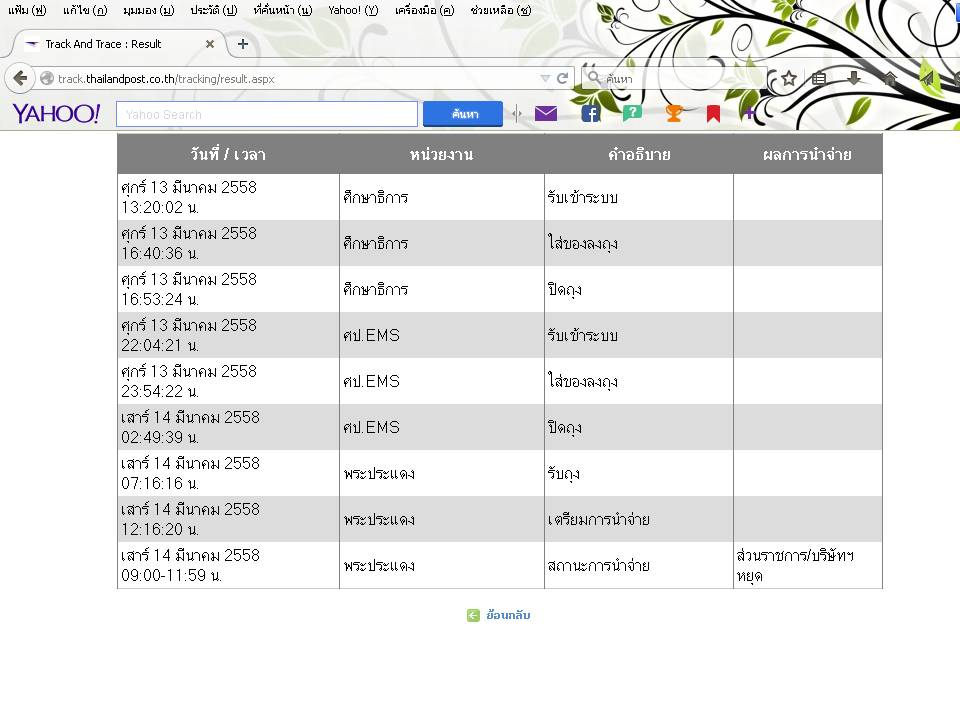960x720 pixels.
Task: Open the Yahoo! menu
Action: (x=353, y=10)
